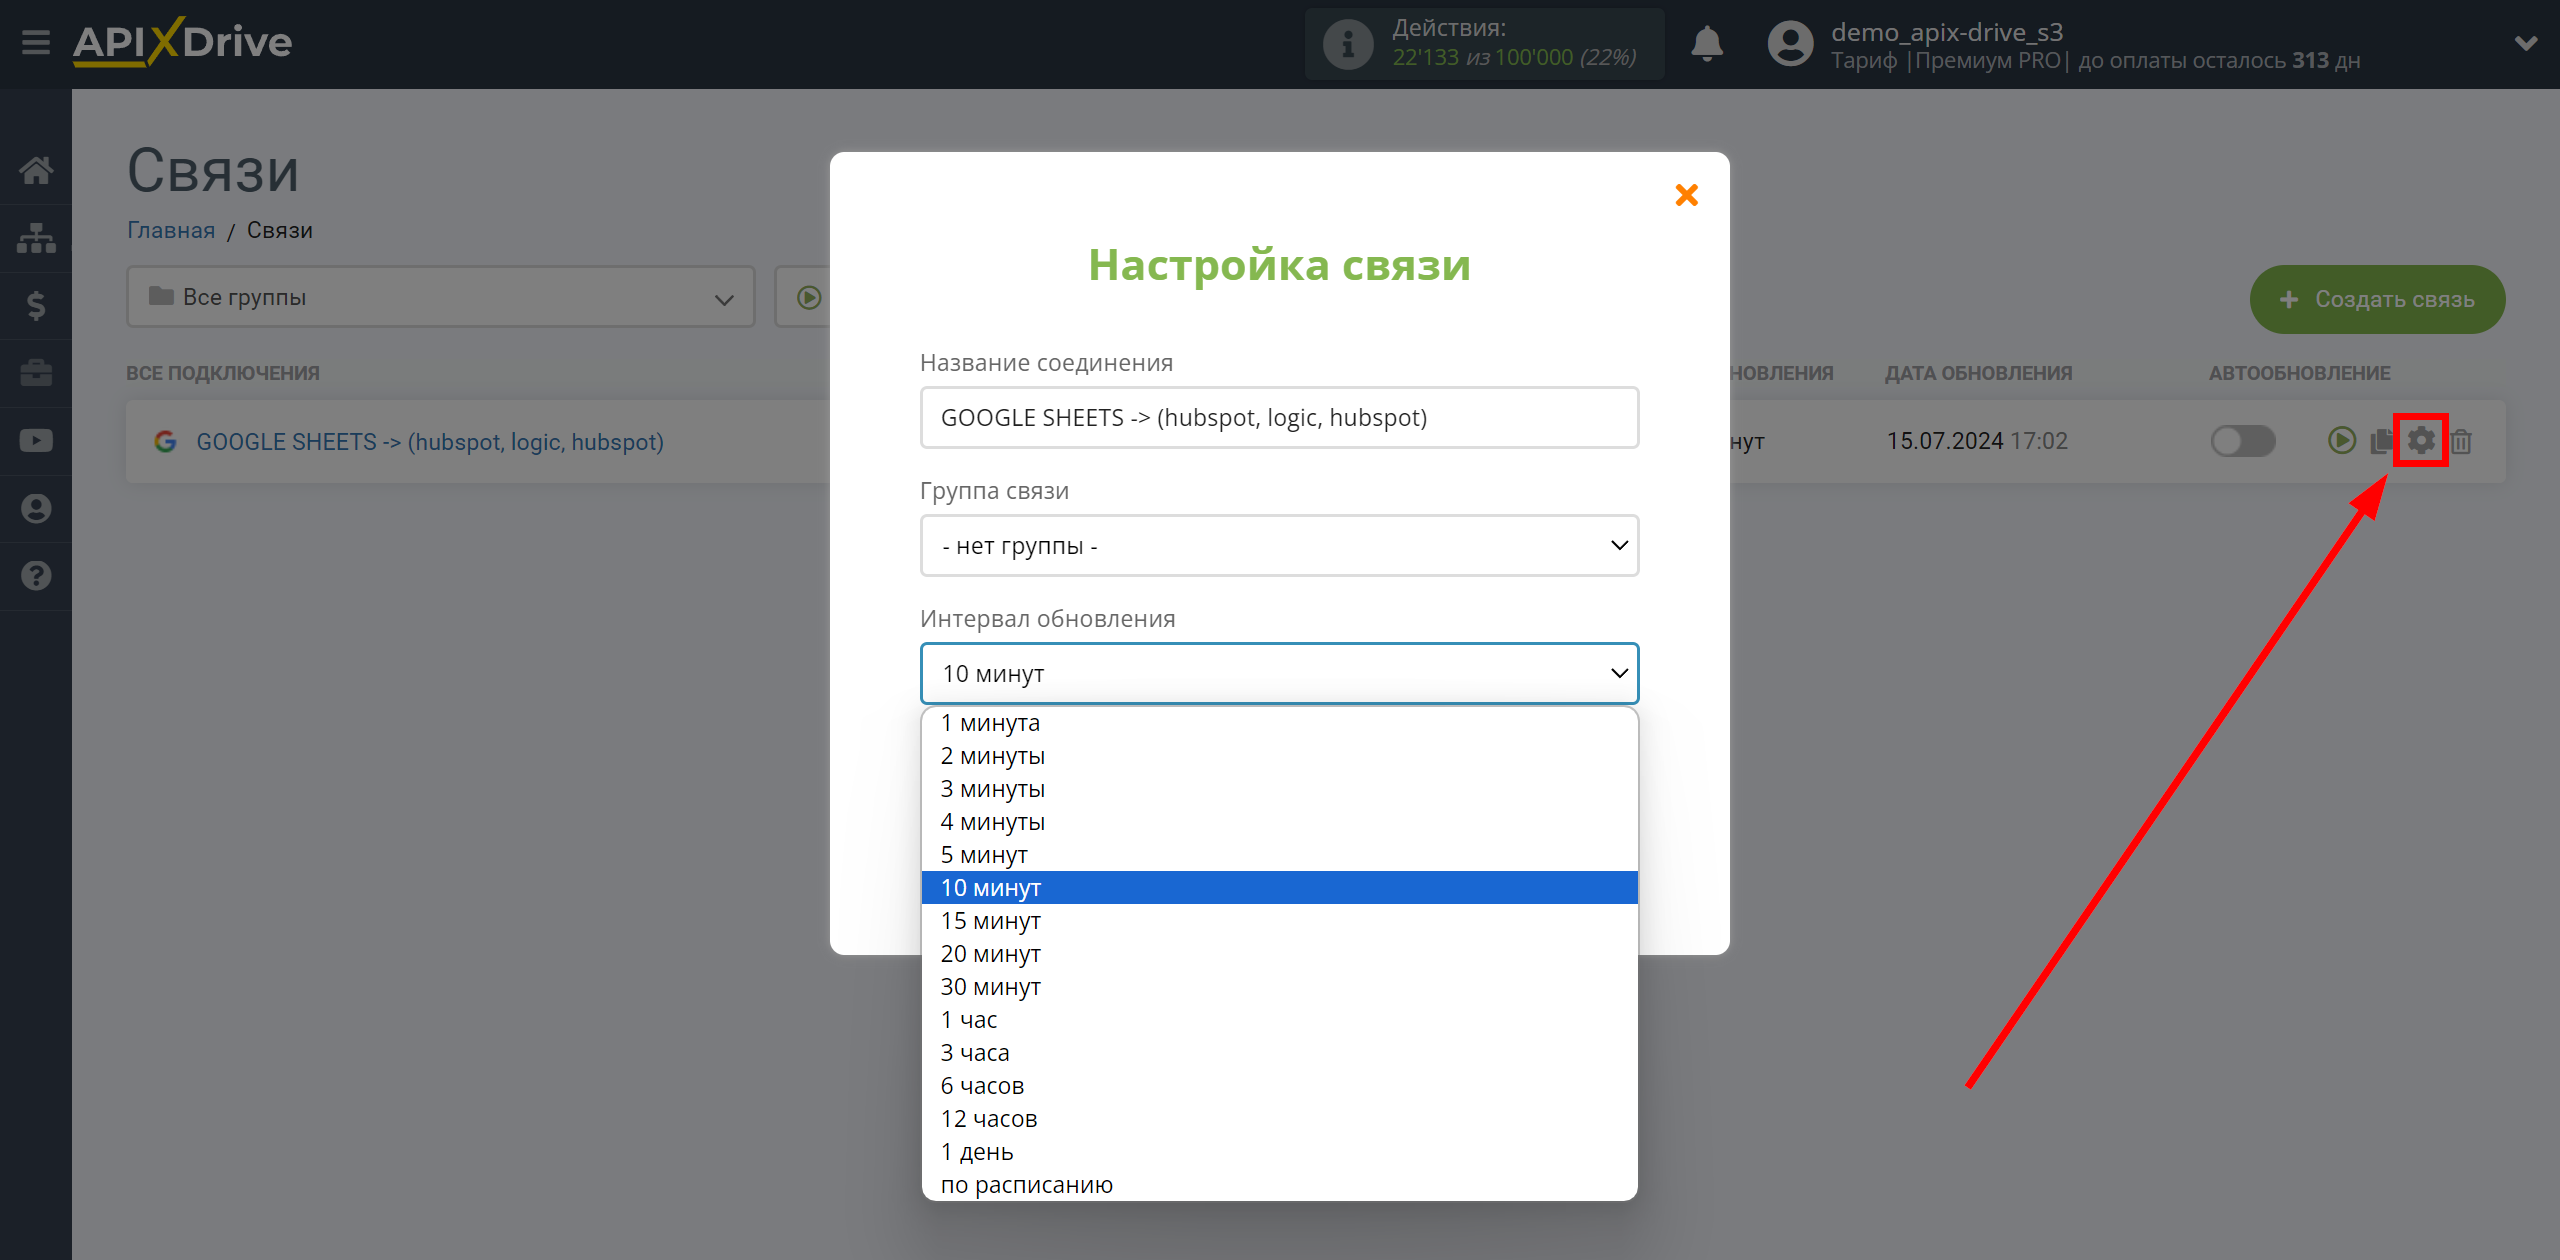The width and height of the screenshot is (2560, 1260).
Task: Open settings gear for the connection
Action: [2421, 441]
